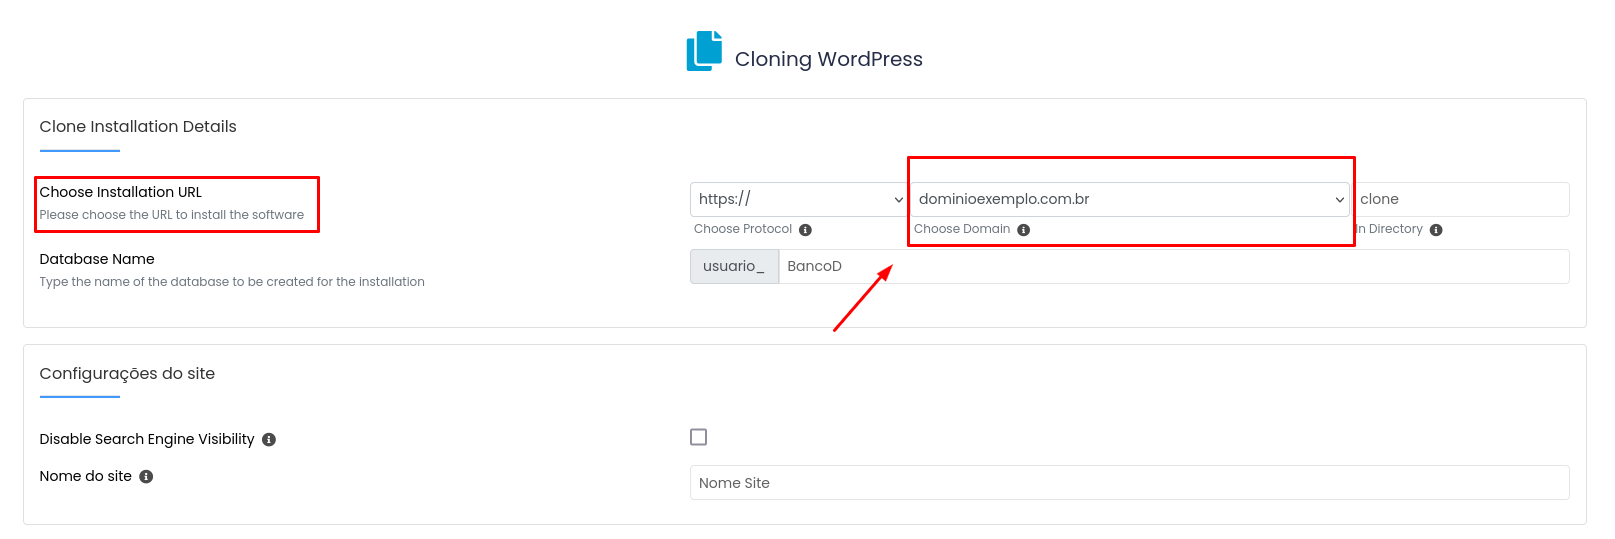
Task: Click info icon next to Choose Domain
Action: [1023, 230]
